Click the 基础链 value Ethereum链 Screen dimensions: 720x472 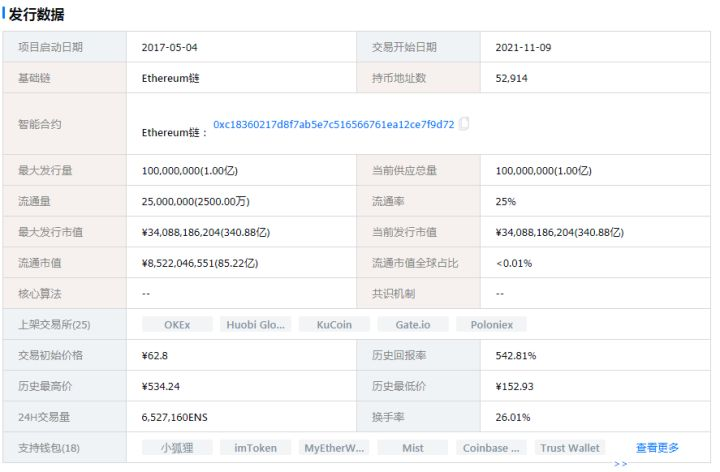click(170, 78)
